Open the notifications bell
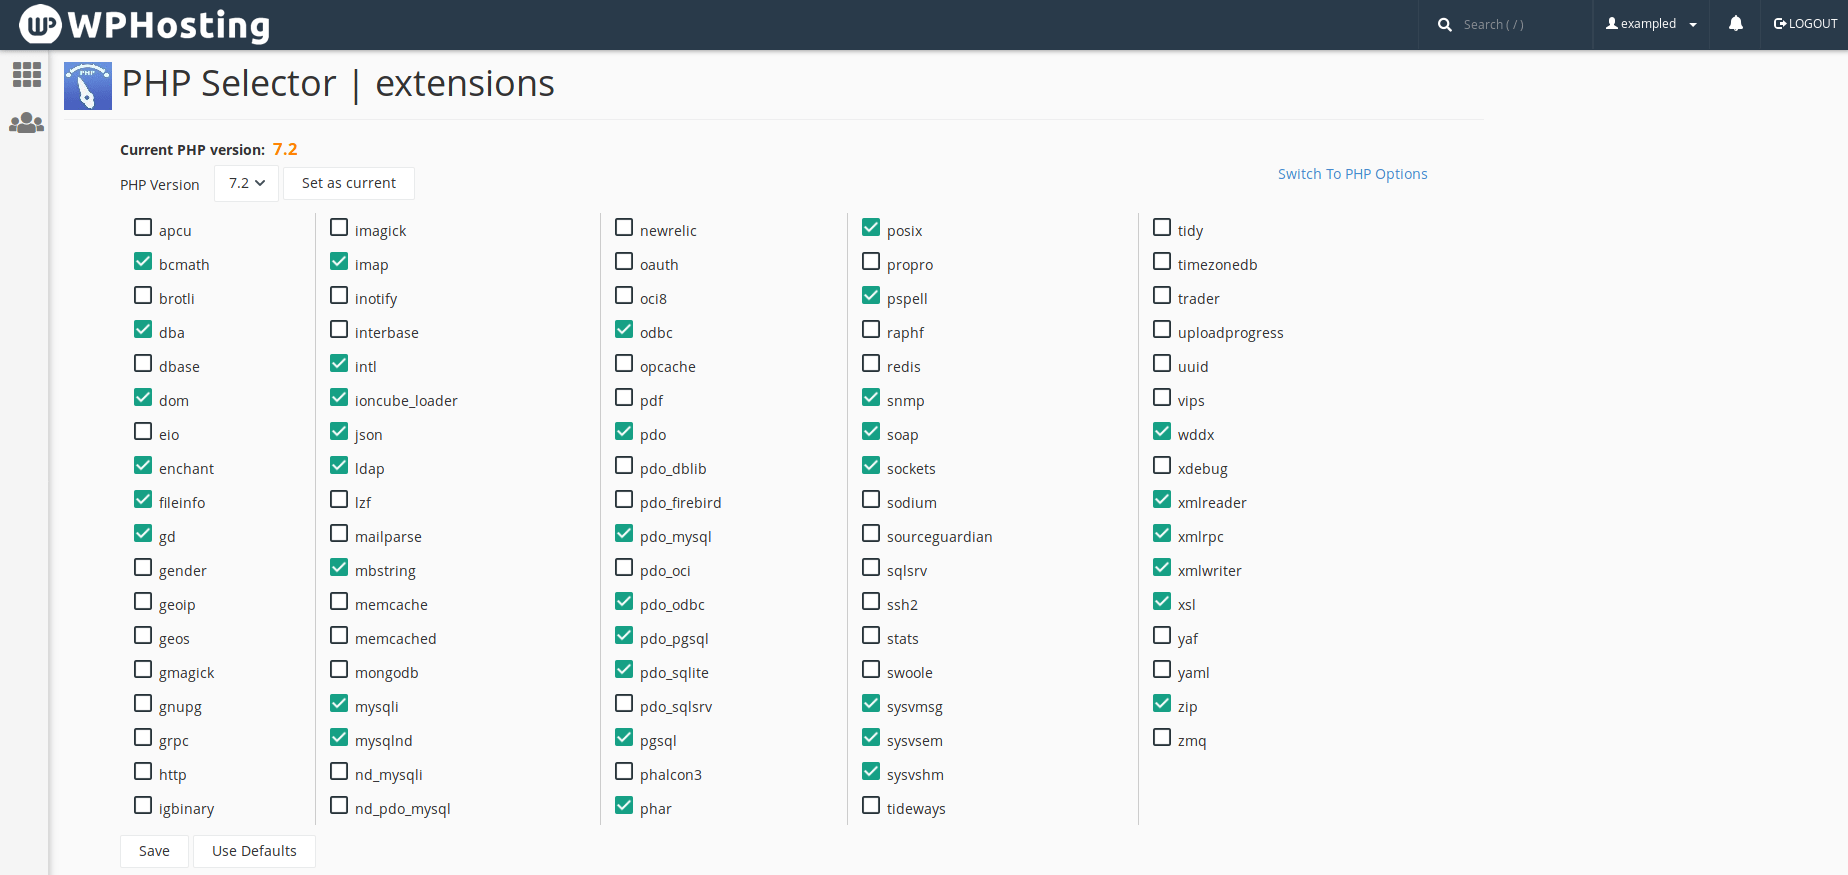The height and width of the screenshot is (875, 1848). pos(1736,24)
